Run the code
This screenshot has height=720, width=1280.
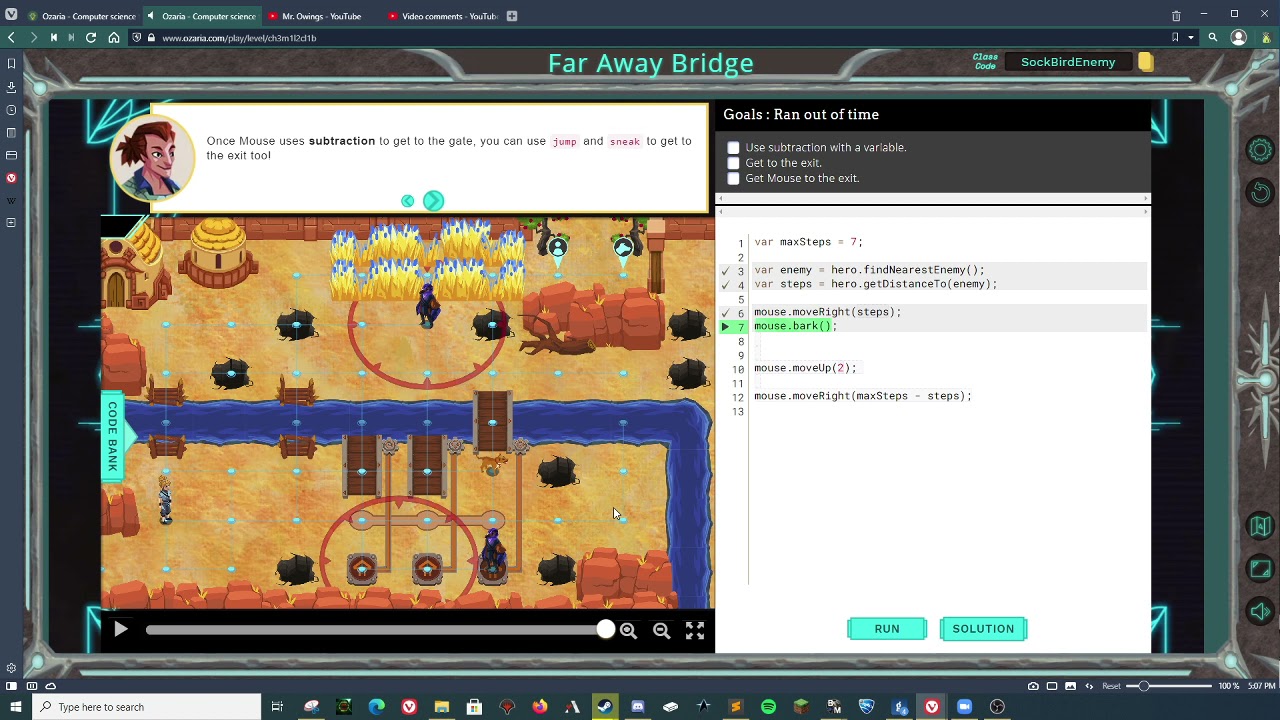click(x=887, y=629)
